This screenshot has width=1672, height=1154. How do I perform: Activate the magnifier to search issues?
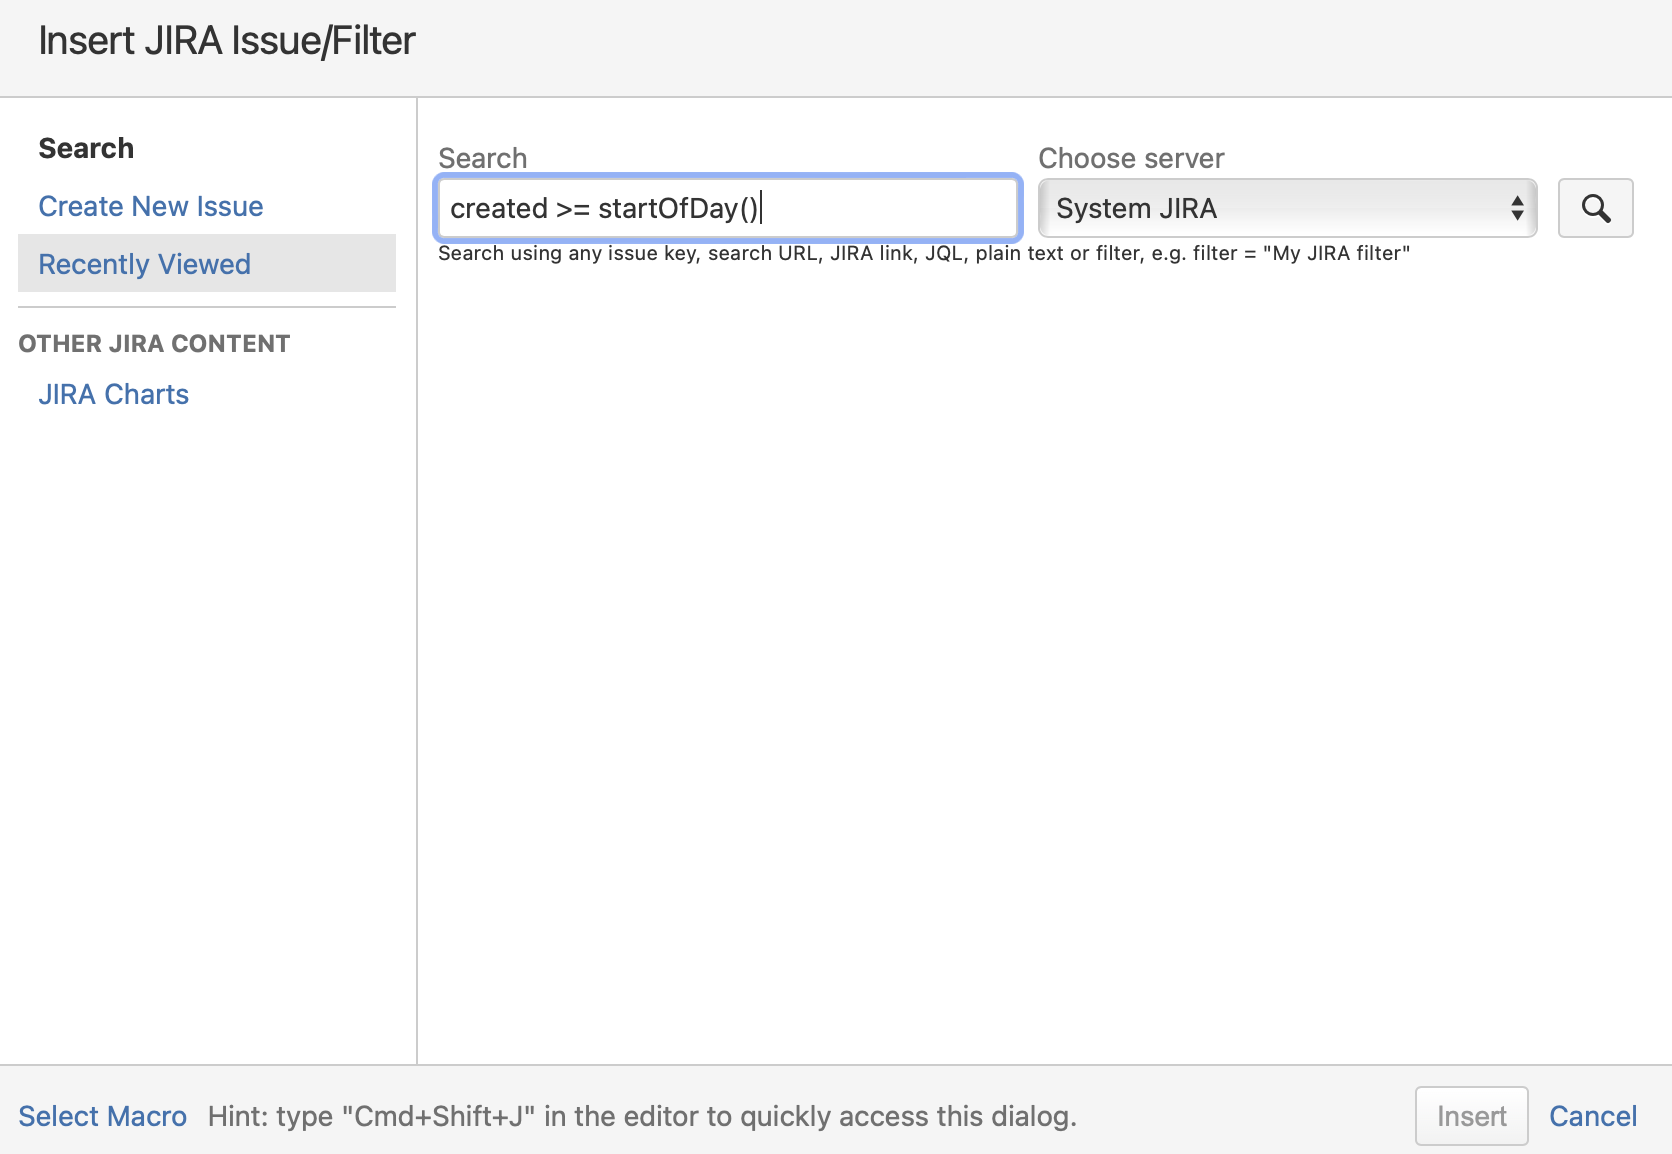tap(1595, 208)
